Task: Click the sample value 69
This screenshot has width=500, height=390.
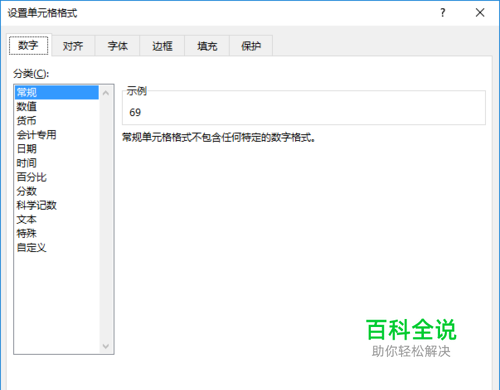Action: click(x=135, y=112)
